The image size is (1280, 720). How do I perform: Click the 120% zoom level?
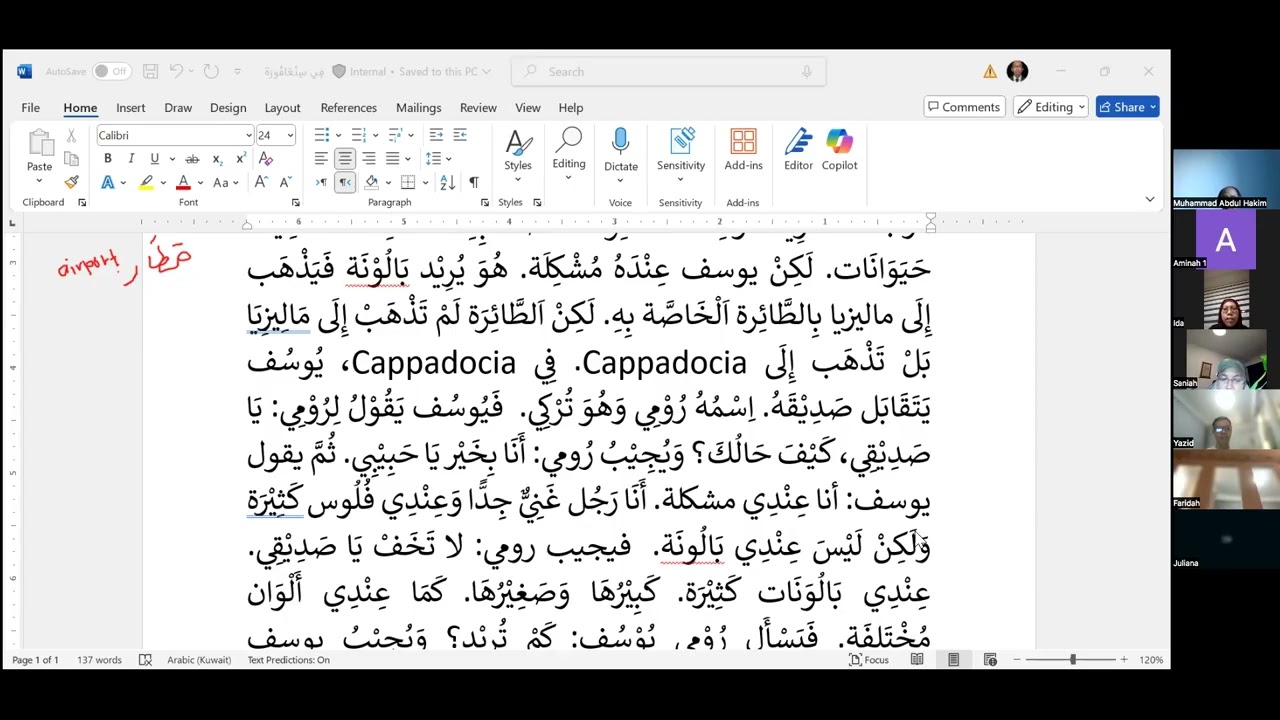(1151, 660)
